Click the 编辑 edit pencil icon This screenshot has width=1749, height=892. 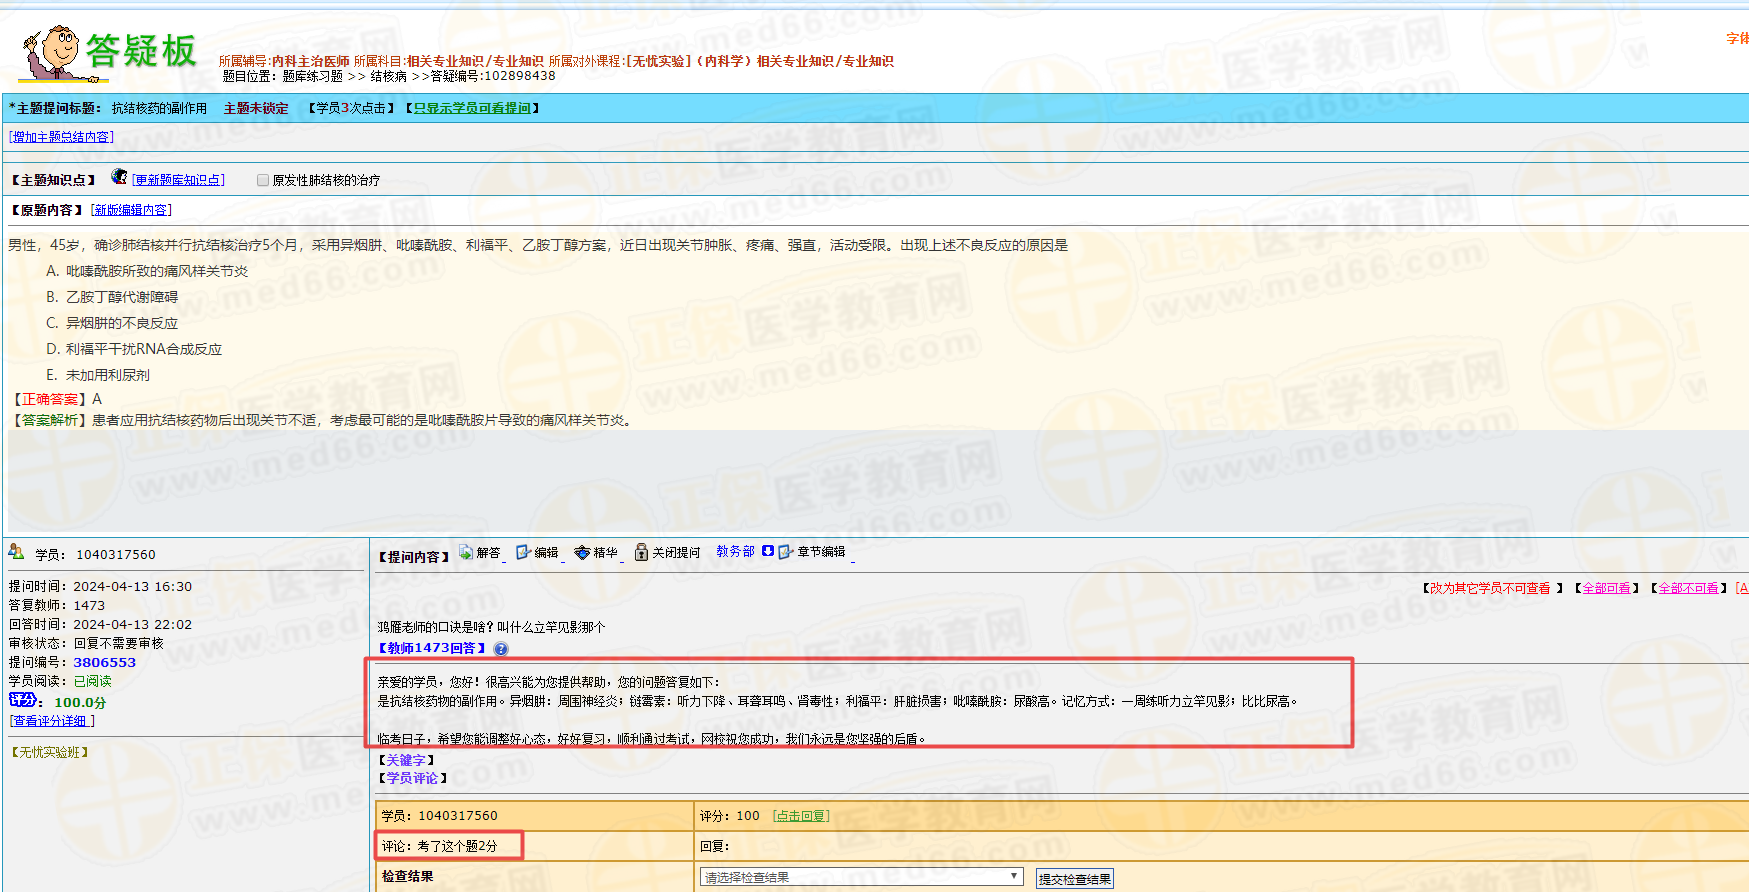[523, 552]
